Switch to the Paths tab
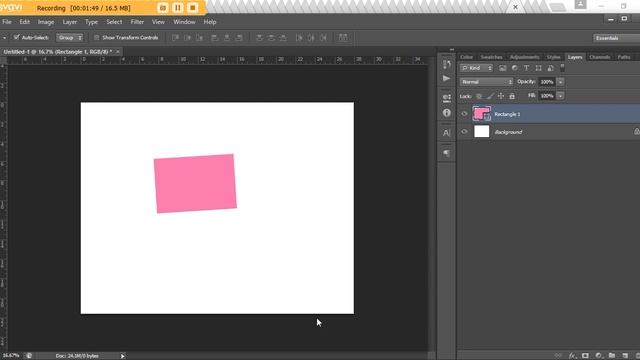 (x=624, y=57)
